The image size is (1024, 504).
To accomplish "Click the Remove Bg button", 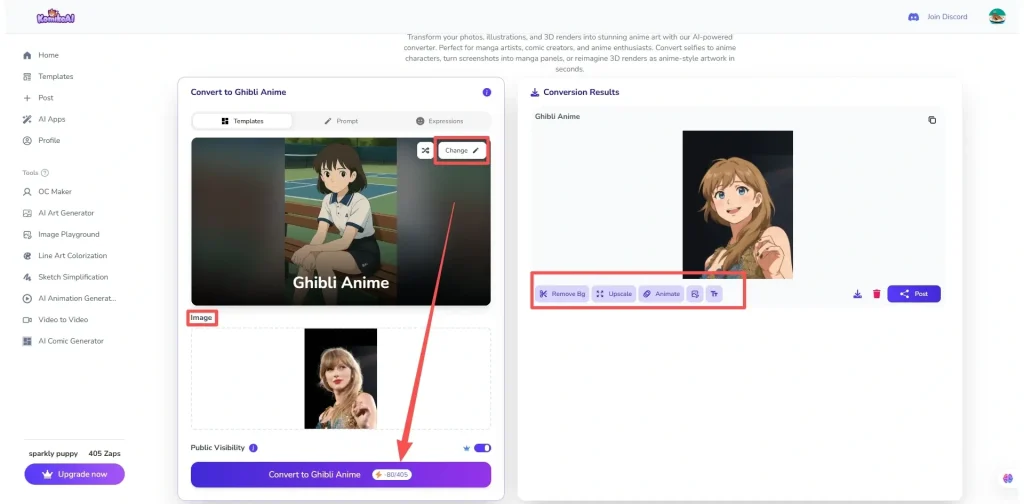I will (x=562, y=294).
